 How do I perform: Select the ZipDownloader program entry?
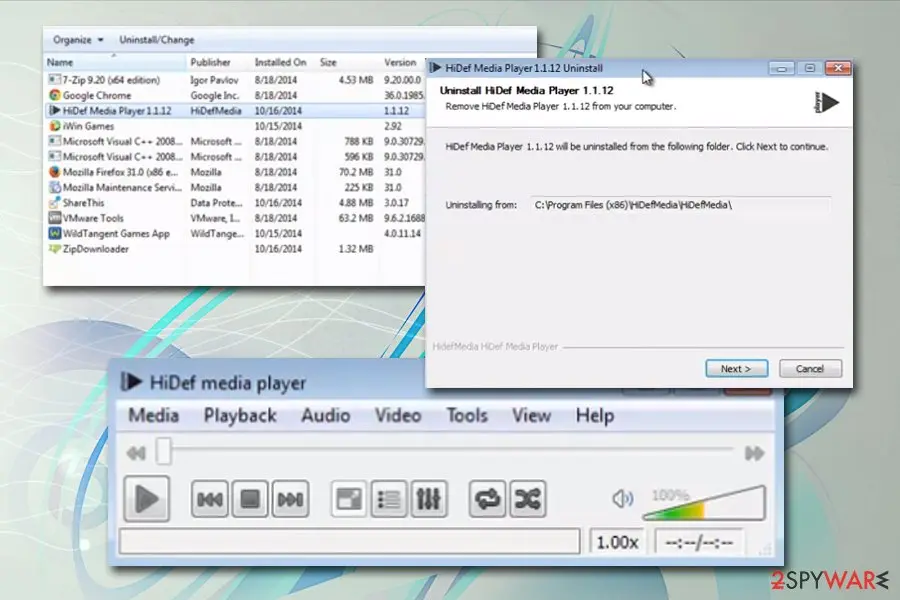(235, 249)
